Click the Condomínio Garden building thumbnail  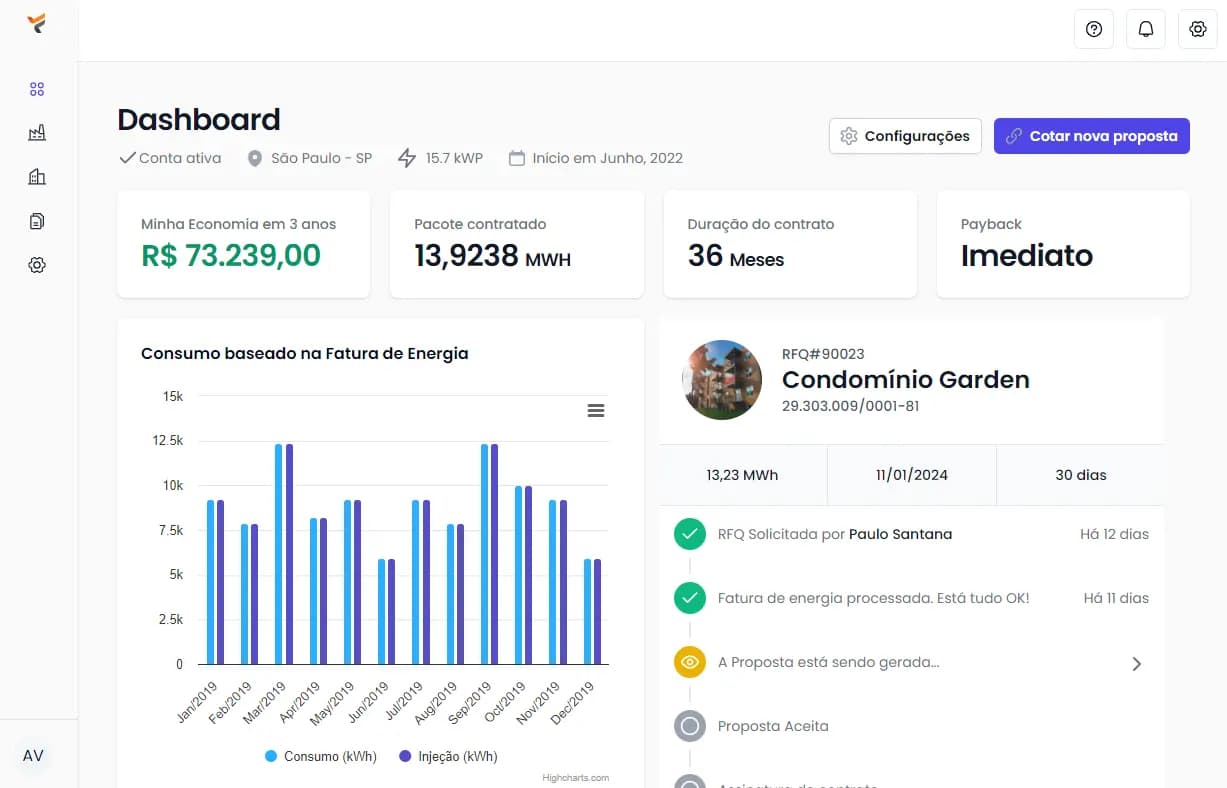click(722, 380)
